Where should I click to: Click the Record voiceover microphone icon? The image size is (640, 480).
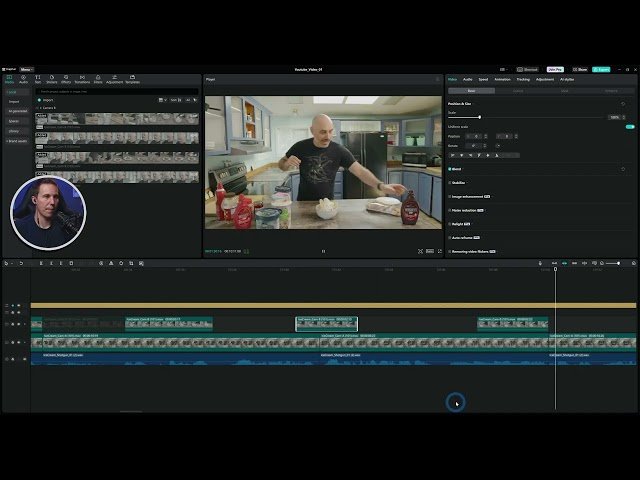(540, 263)
